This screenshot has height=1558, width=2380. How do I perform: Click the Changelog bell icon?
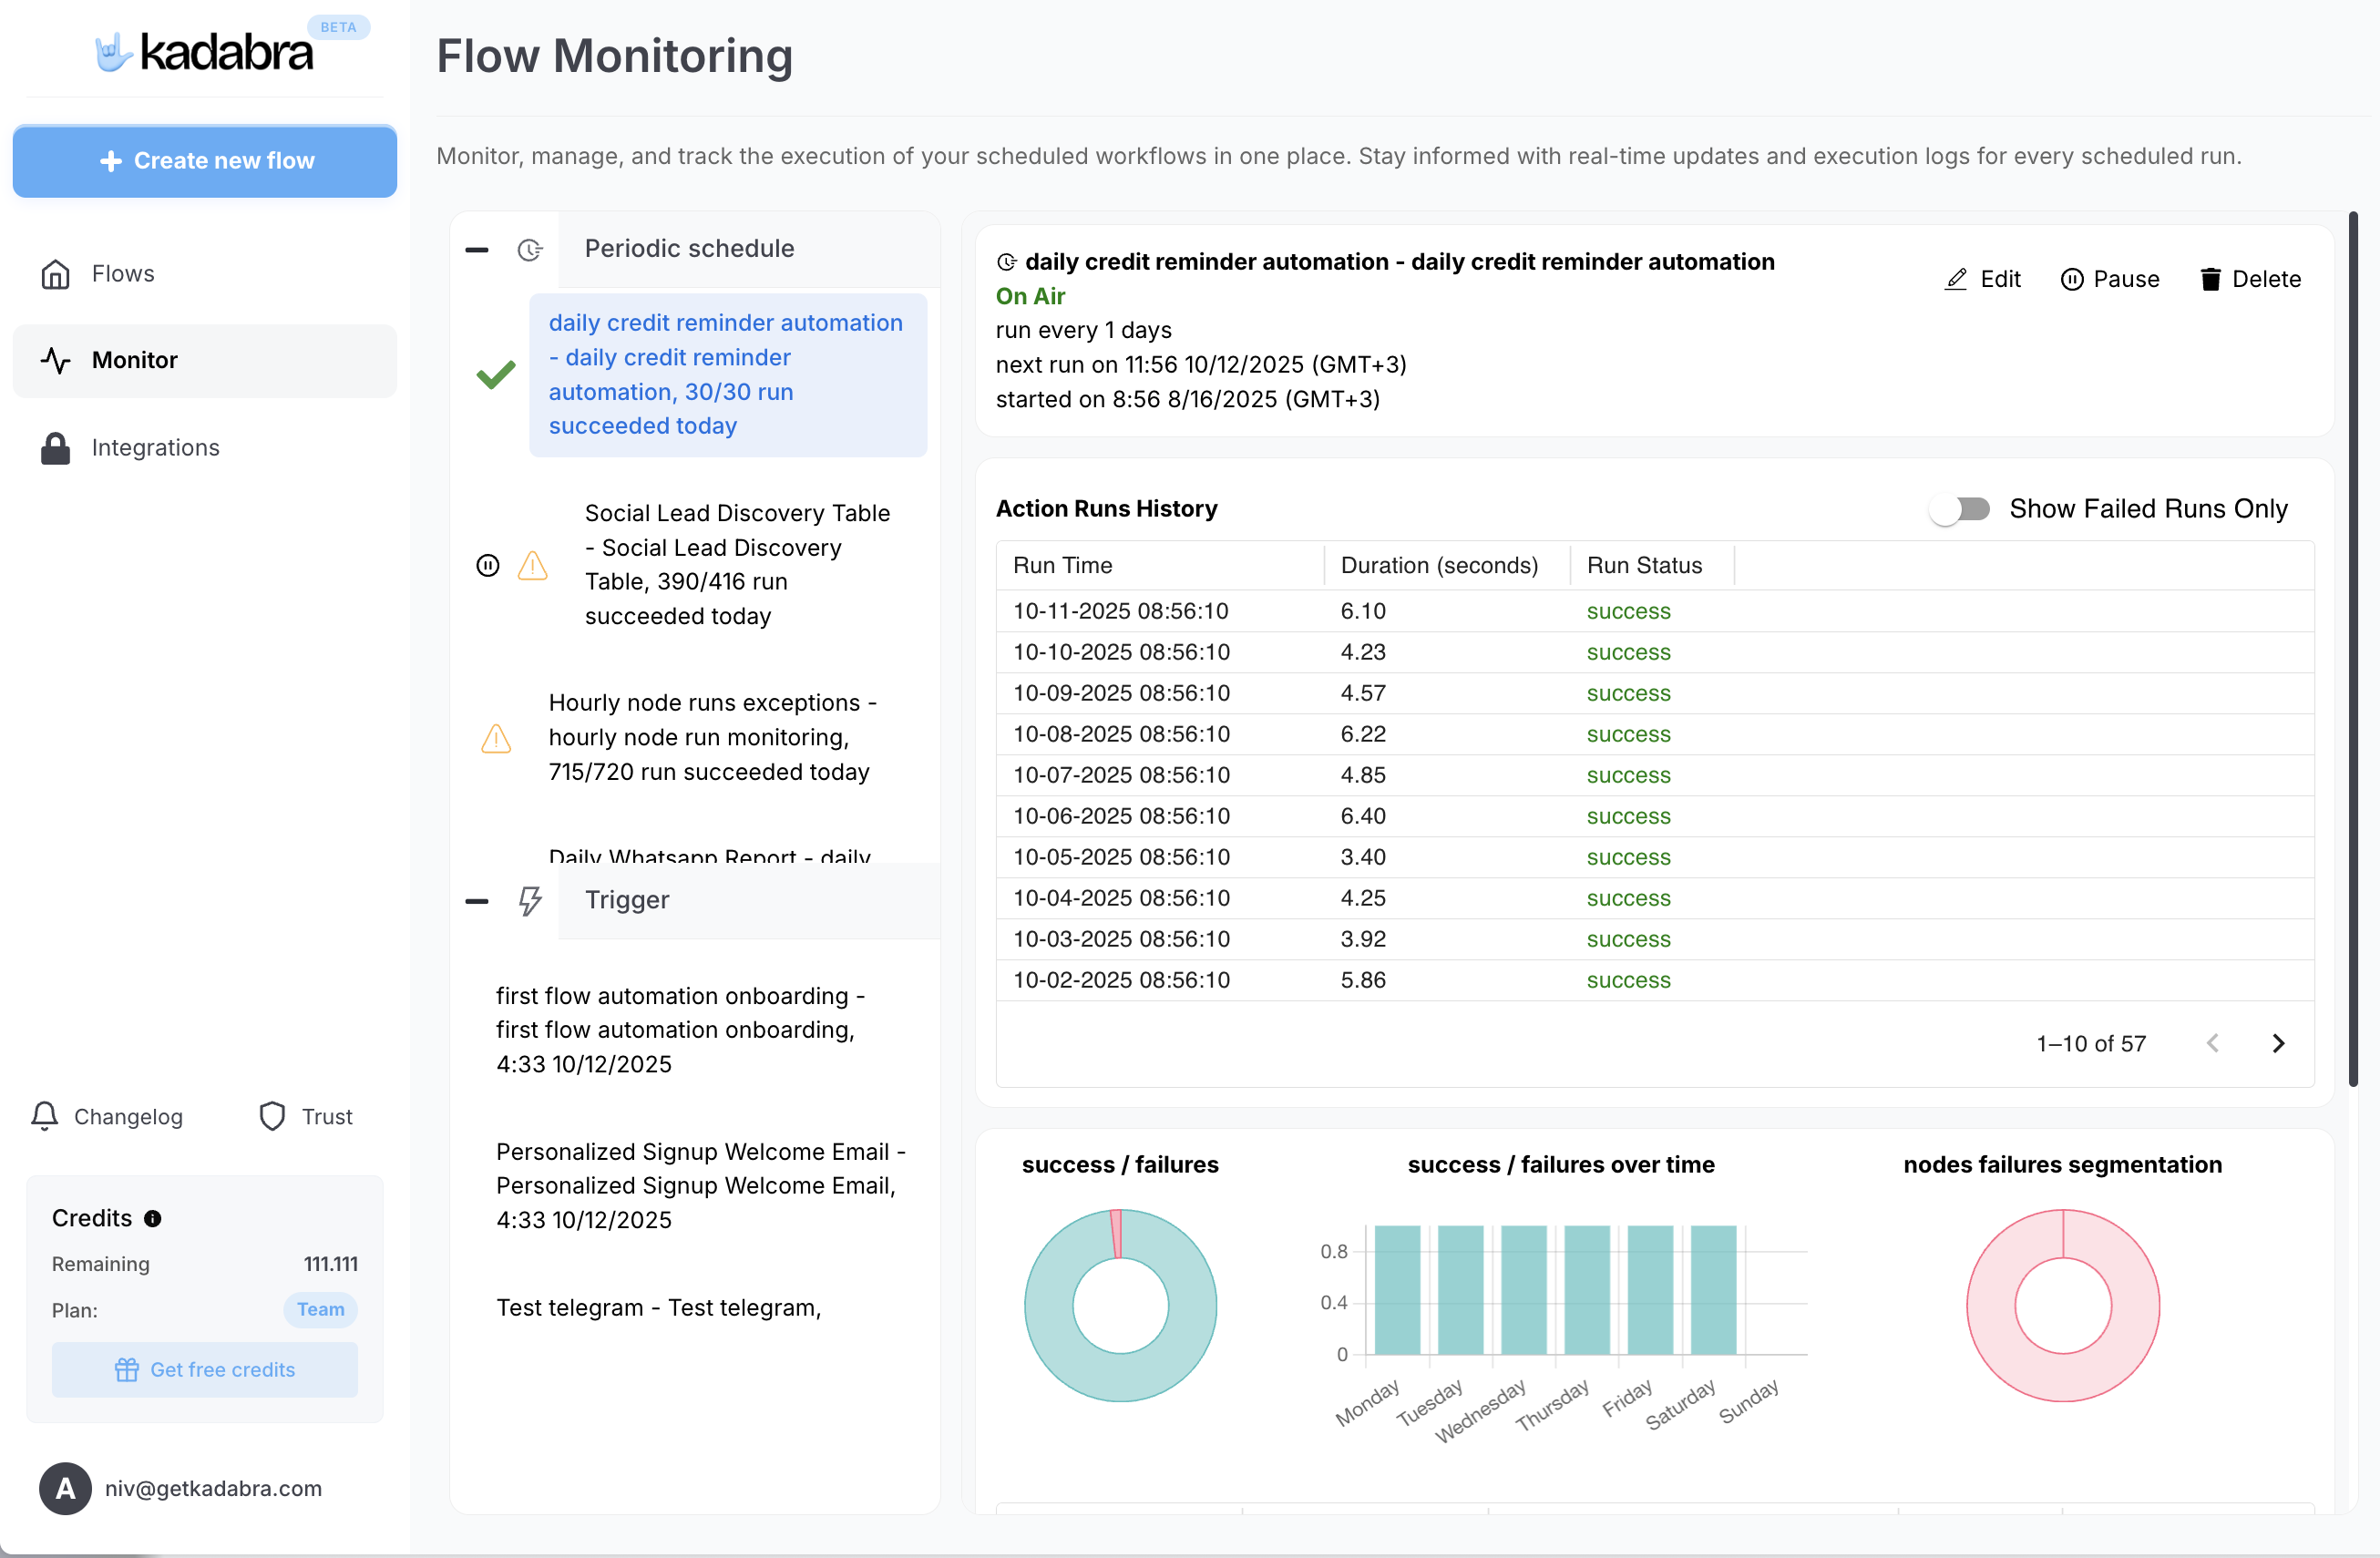point(44,1116)
